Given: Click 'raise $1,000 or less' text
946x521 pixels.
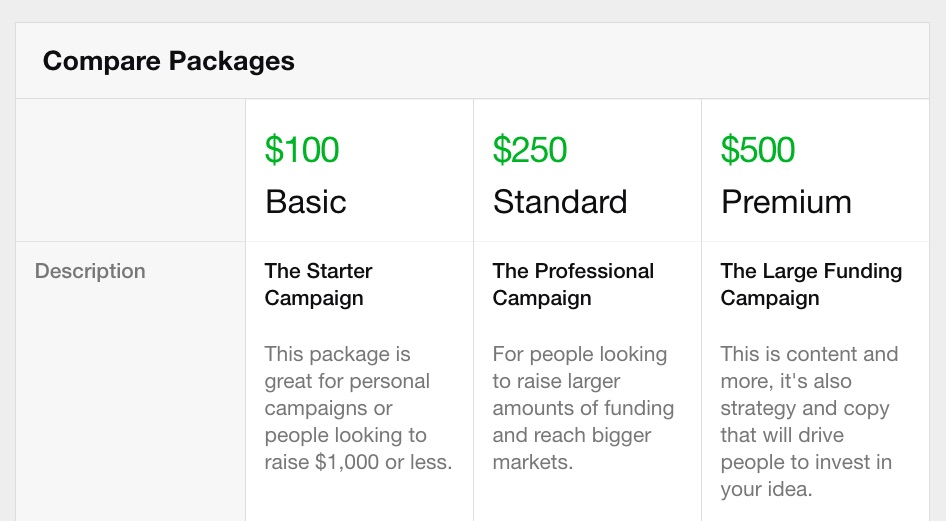Looking at the screenshot, I should tap(357, 462).
